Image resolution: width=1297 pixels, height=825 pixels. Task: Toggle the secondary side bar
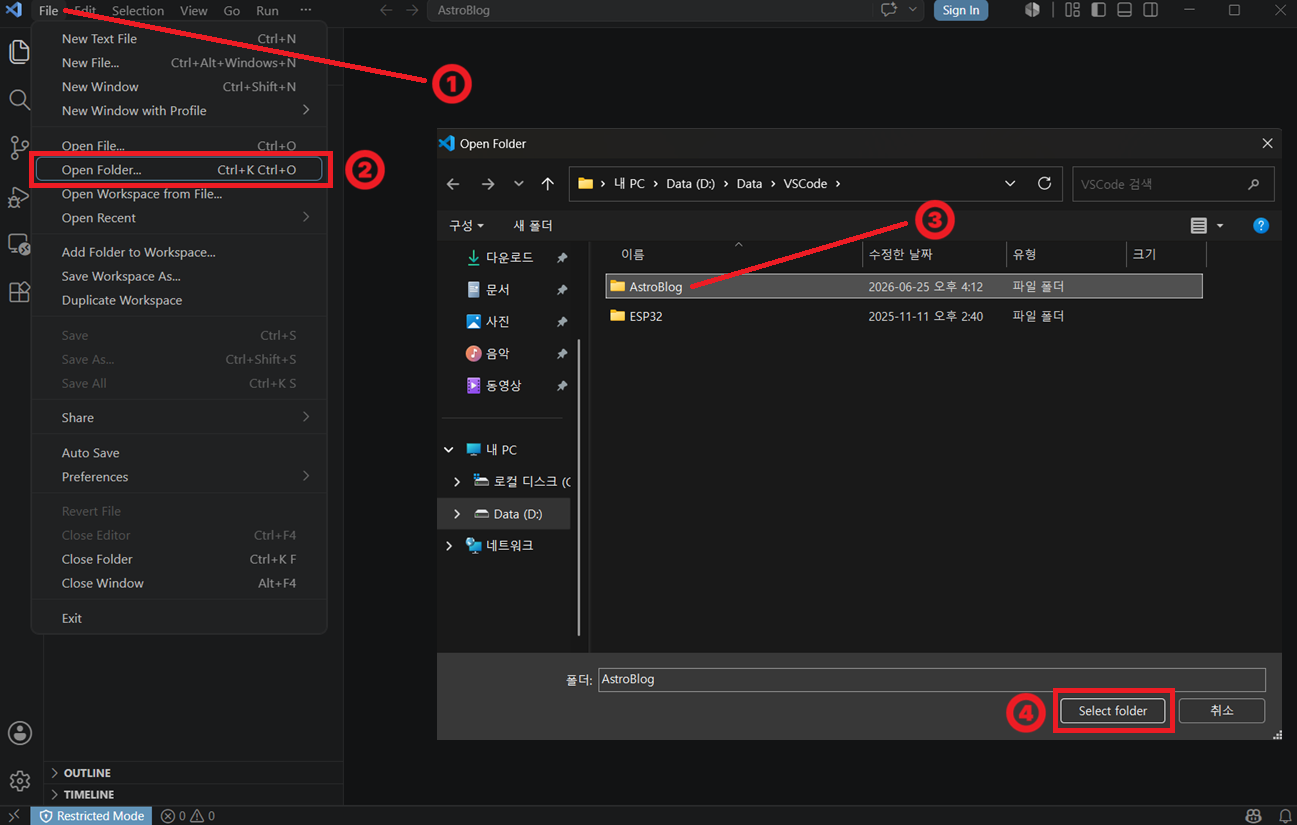click(1151, 10)
